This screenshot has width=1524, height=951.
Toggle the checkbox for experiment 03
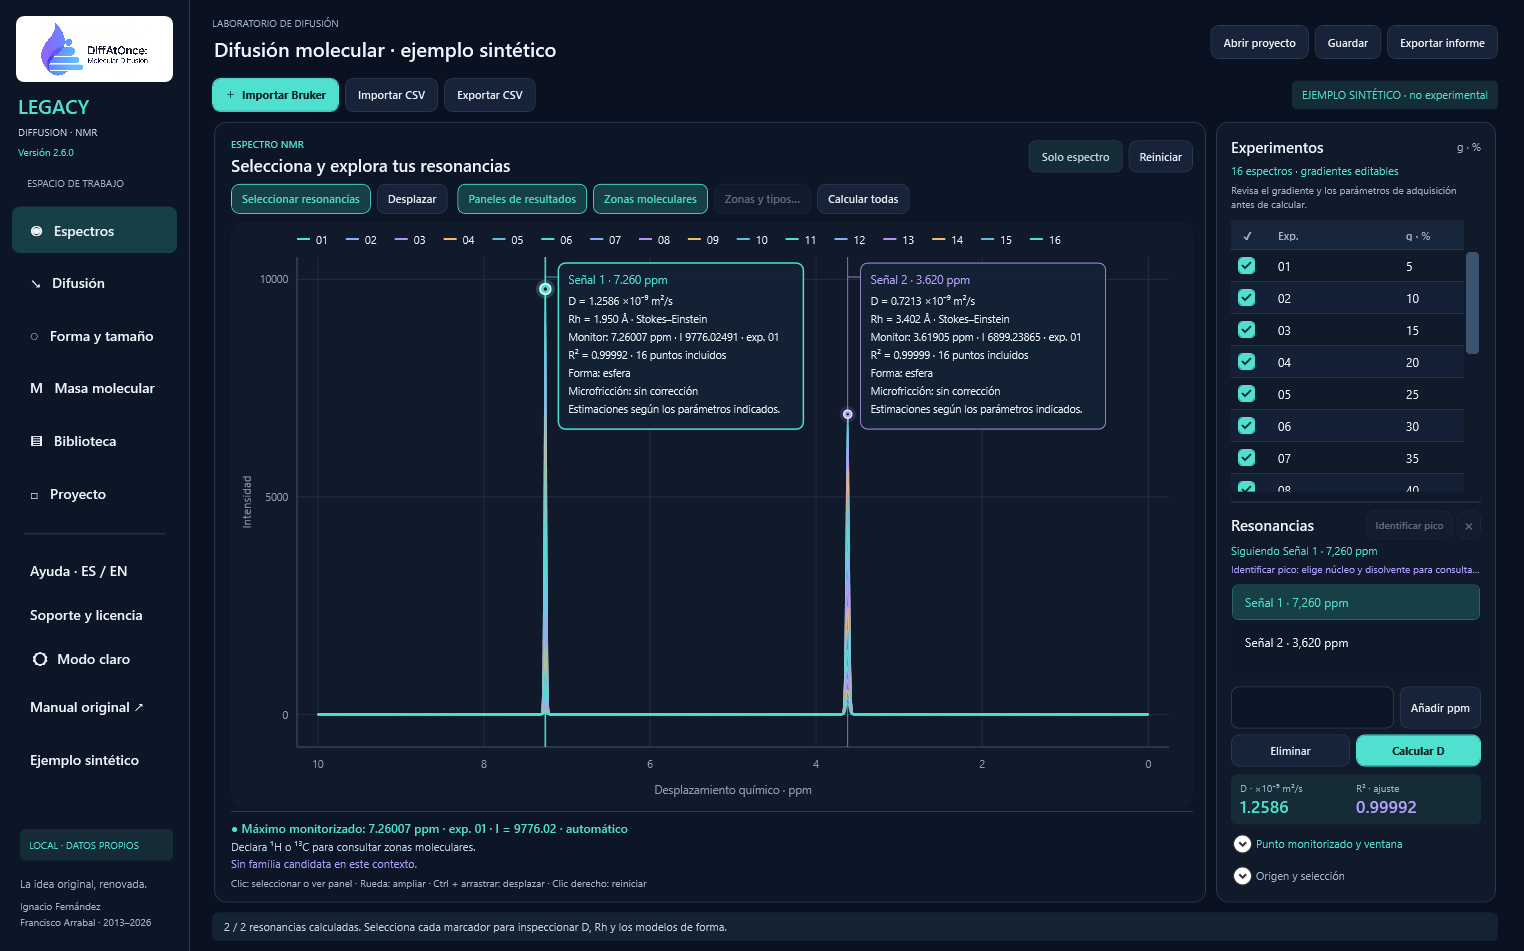[x=1246, y=330]
